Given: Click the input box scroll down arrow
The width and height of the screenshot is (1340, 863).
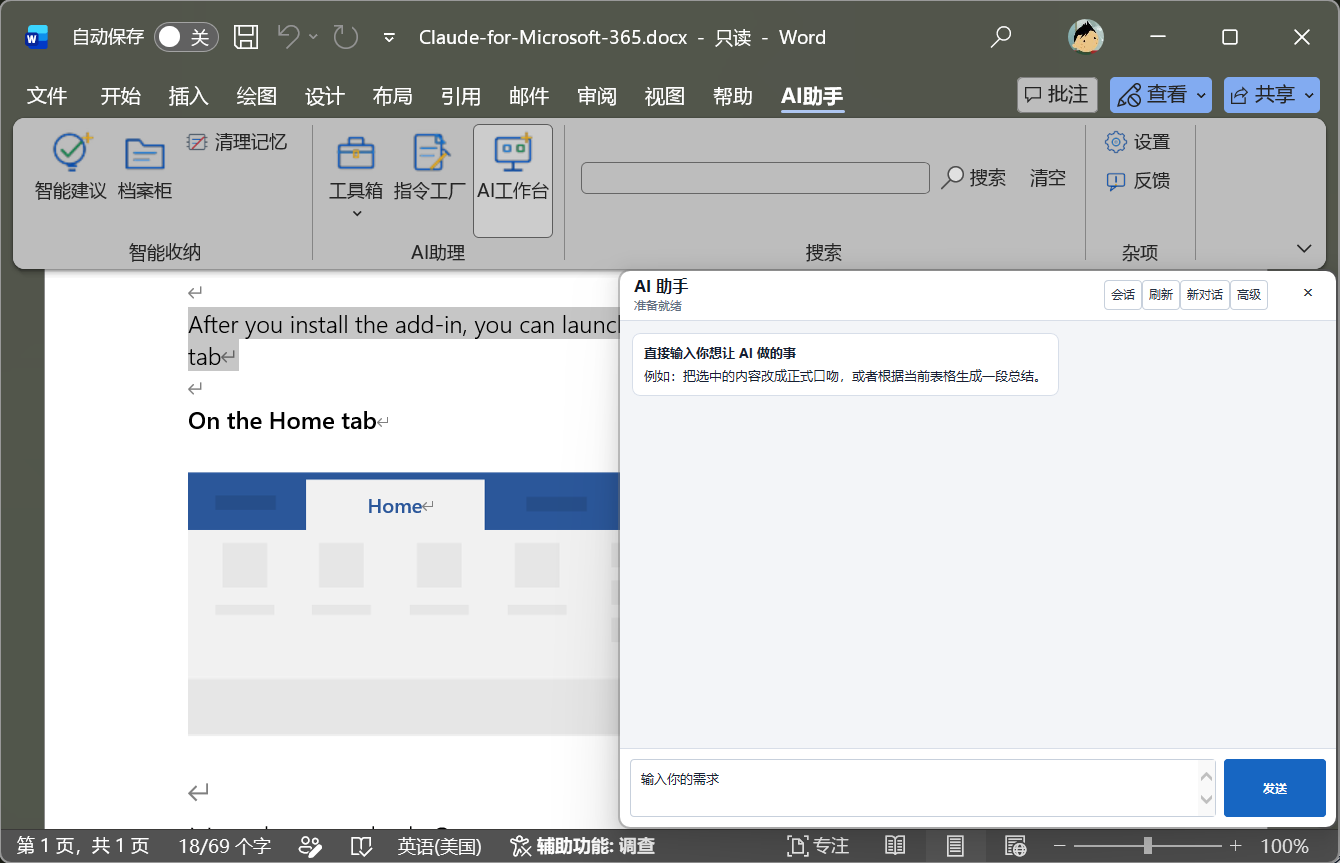Looking at the screenshot, I should (1206, 800).
